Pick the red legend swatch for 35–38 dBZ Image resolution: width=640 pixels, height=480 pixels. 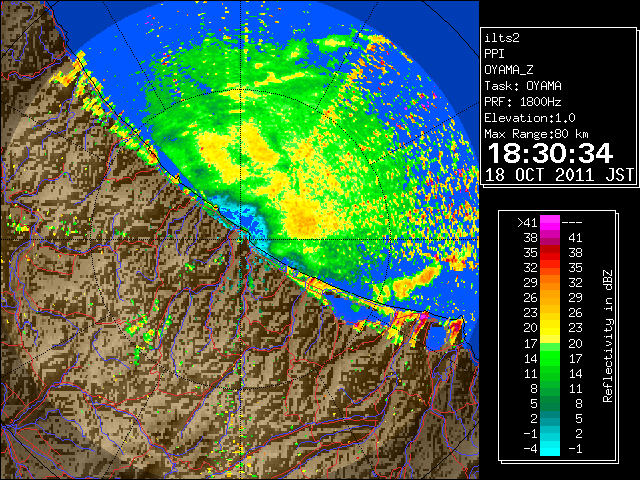tap(550, 253)
